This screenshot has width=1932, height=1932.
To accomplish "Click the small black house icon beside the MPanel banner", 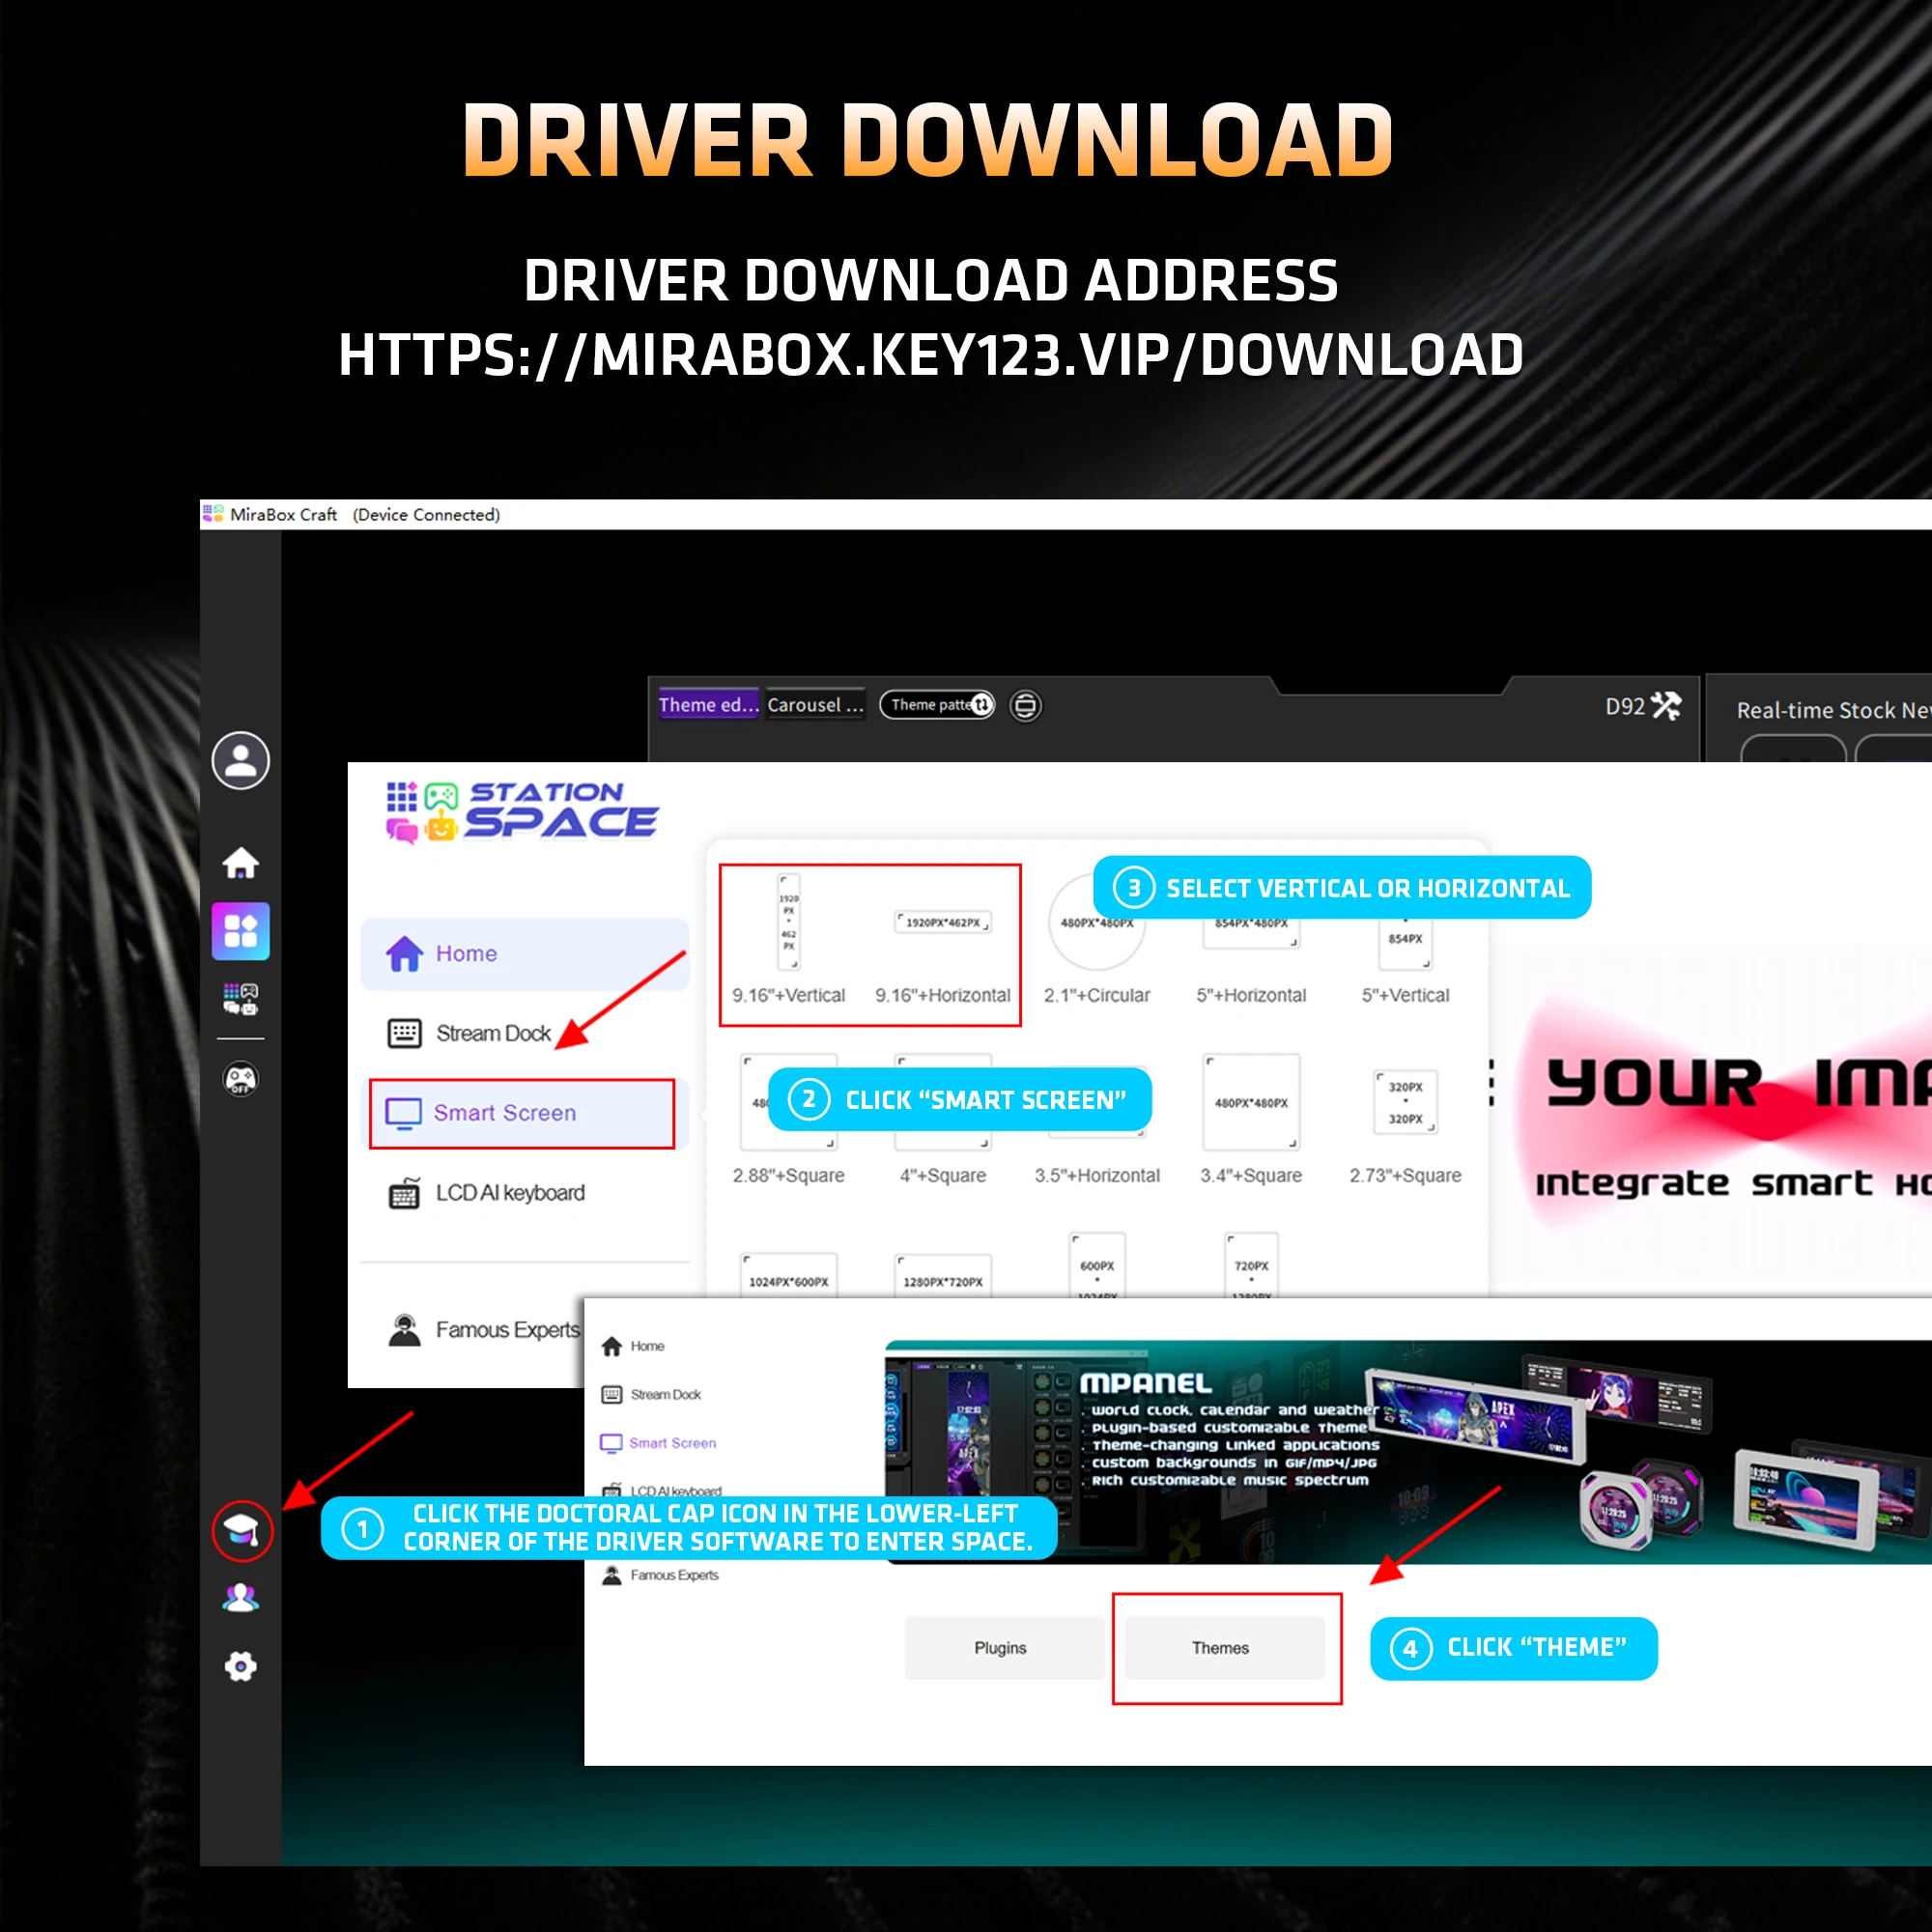I will pyautogui.click(x=612, y=1346).
